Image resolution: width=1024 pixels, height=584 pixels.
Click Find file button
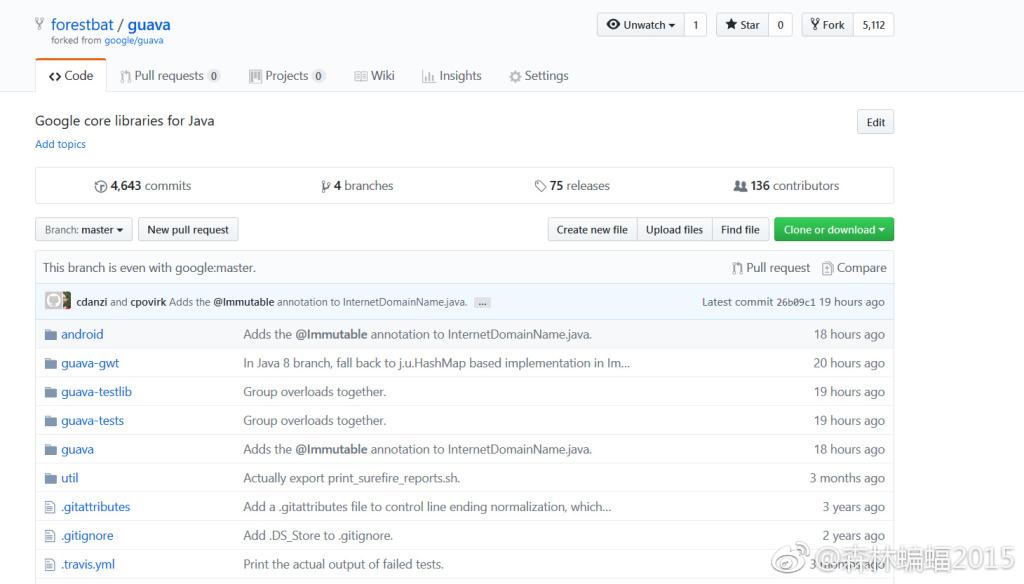[740, 230]
